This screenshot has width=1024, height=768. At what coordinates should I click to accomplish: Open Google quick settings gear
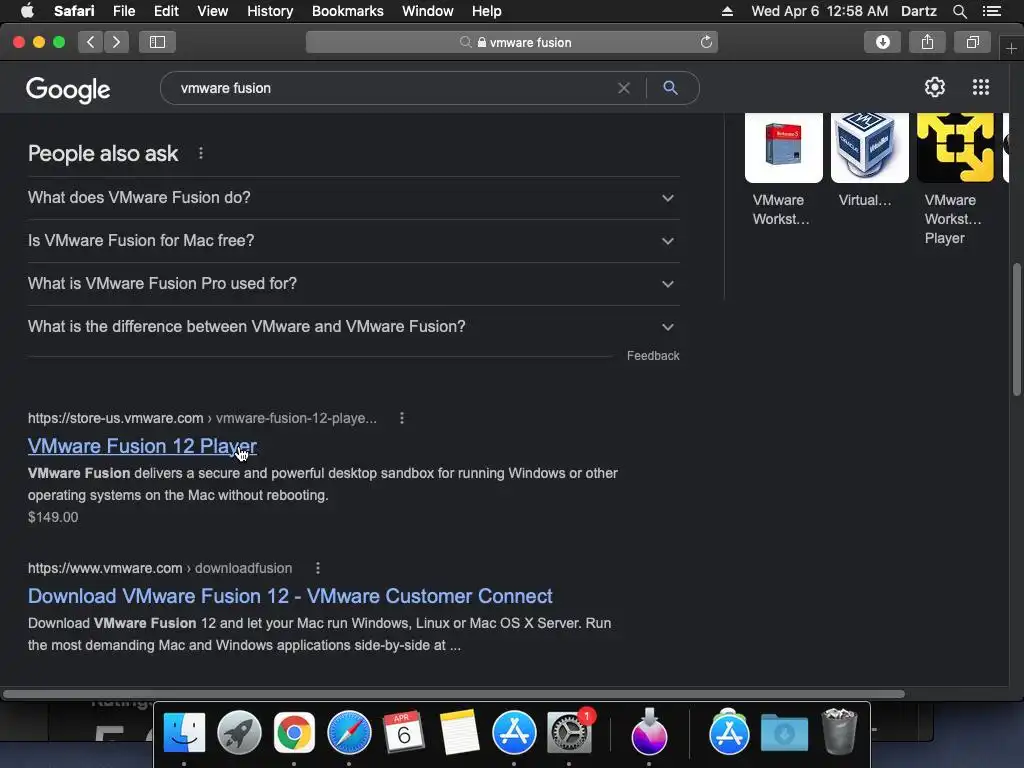[935, 87]
